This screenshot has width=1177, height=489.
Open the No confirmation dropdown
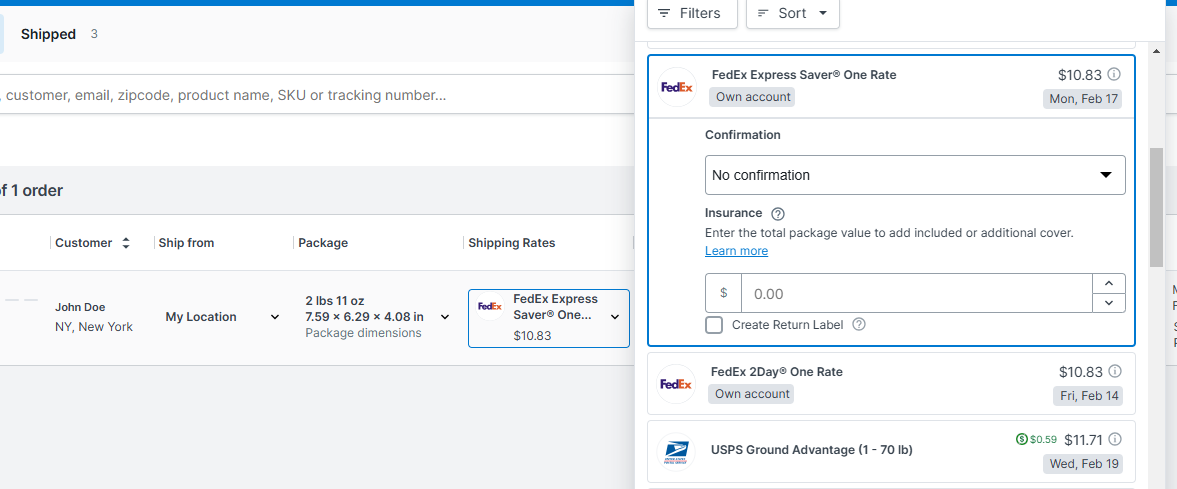point(915,175)
